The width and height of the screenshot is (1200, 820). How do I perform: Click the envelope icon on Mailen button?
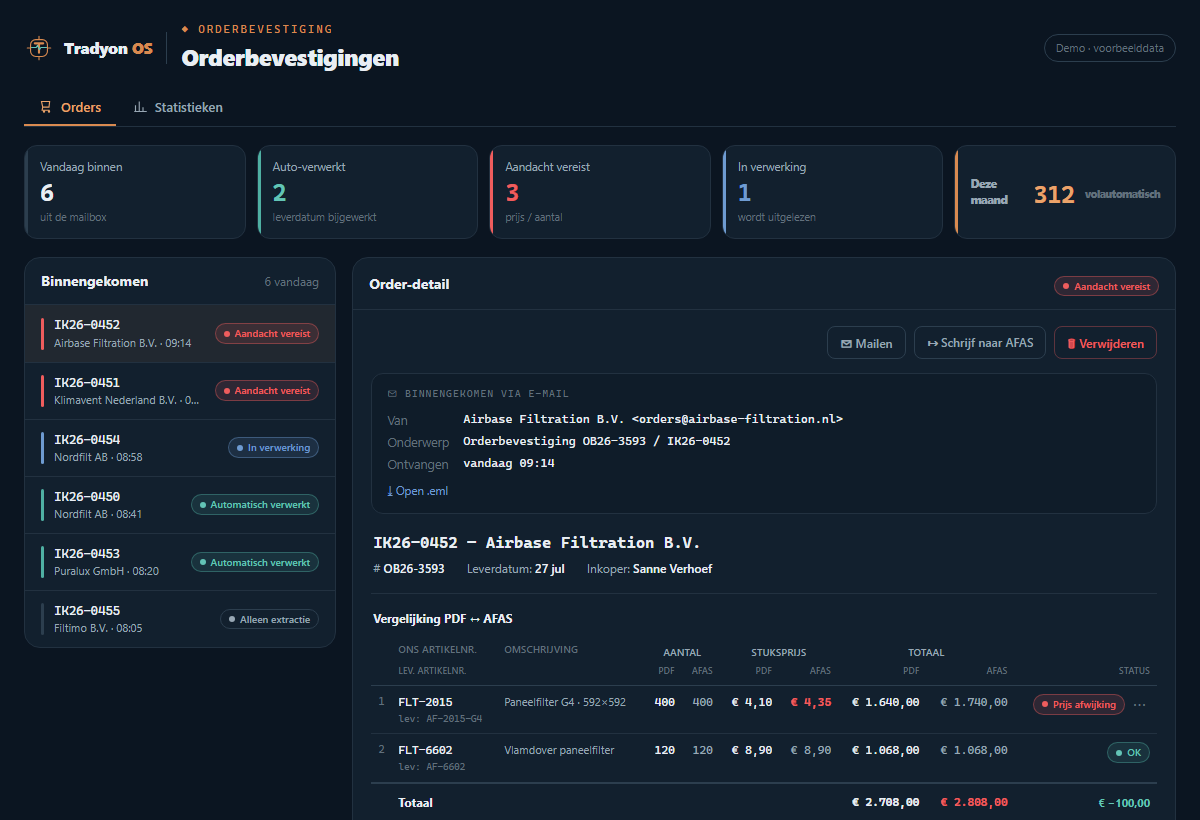[846, 344]
